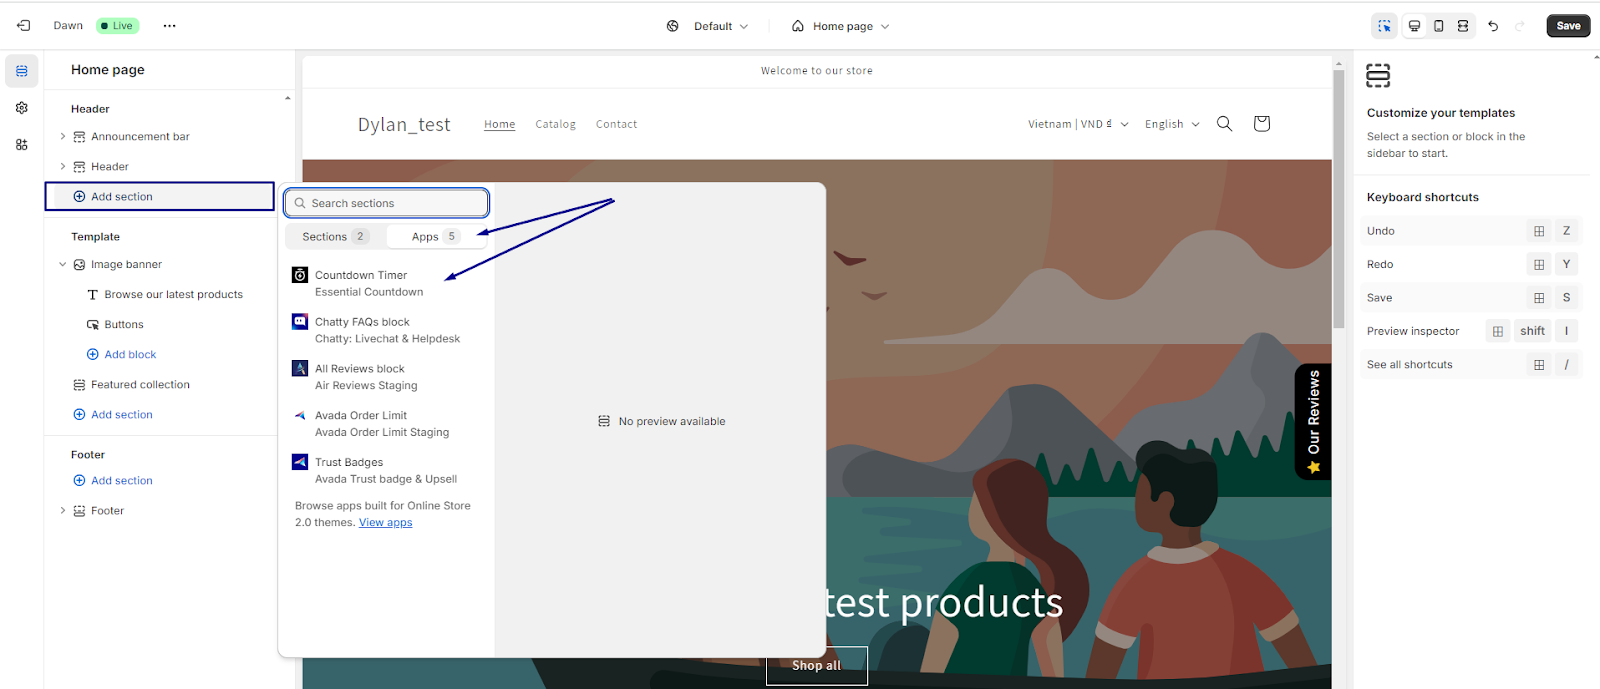
Task: Select the Trust Badges app block
Action: click(387, 471)
